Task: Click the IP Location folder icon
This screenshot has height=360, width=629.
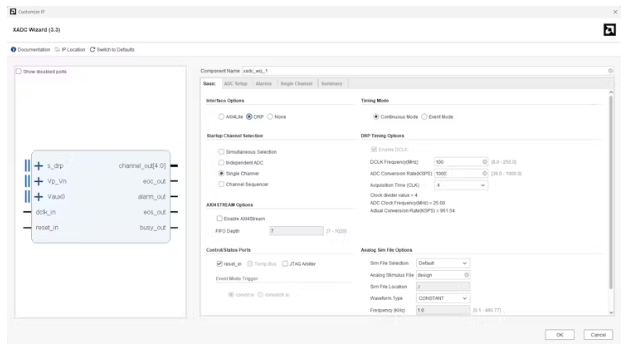Action: click(57, 49)
